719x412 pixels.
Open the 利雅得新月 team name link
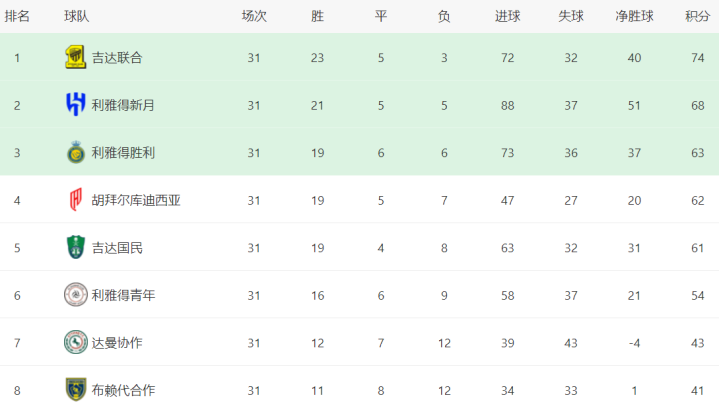coord(123,105)
